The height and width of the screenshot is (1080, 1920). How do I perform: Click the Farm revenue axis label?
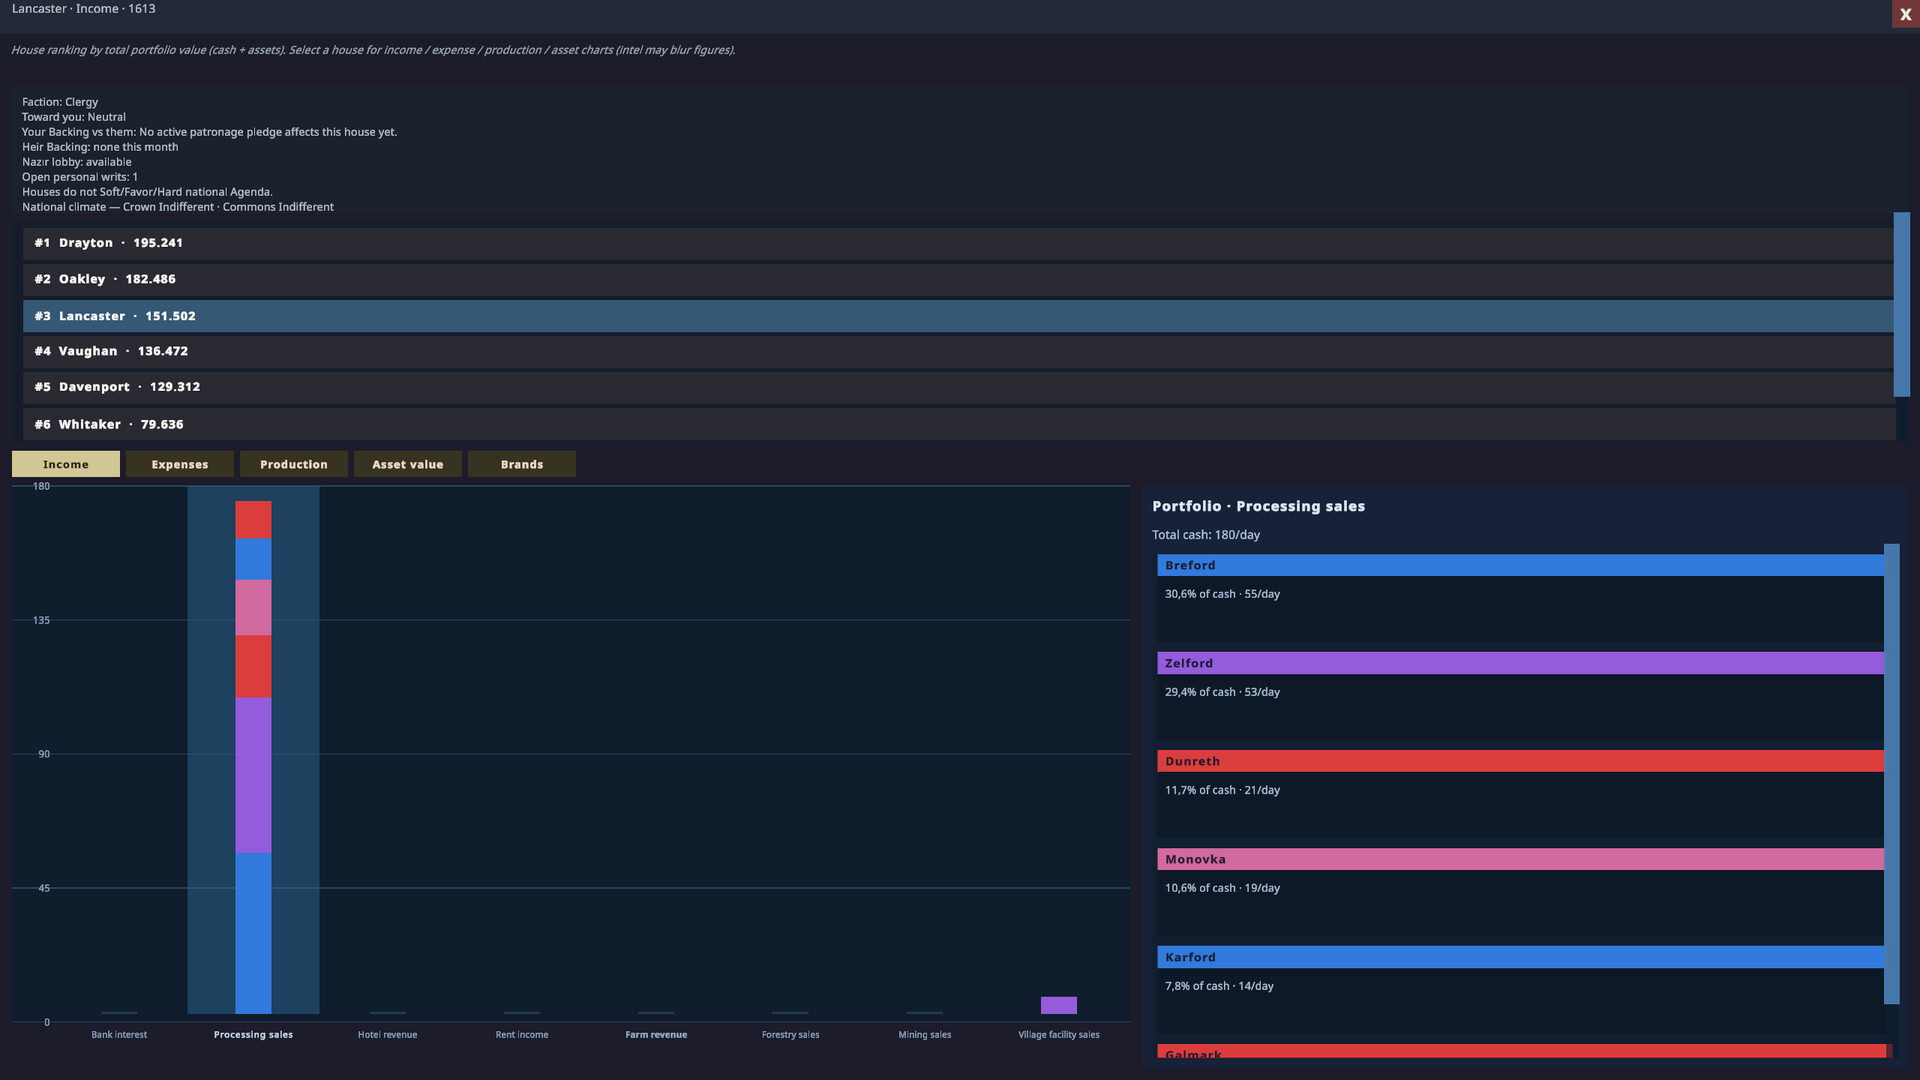click(x=656, y=1035)
